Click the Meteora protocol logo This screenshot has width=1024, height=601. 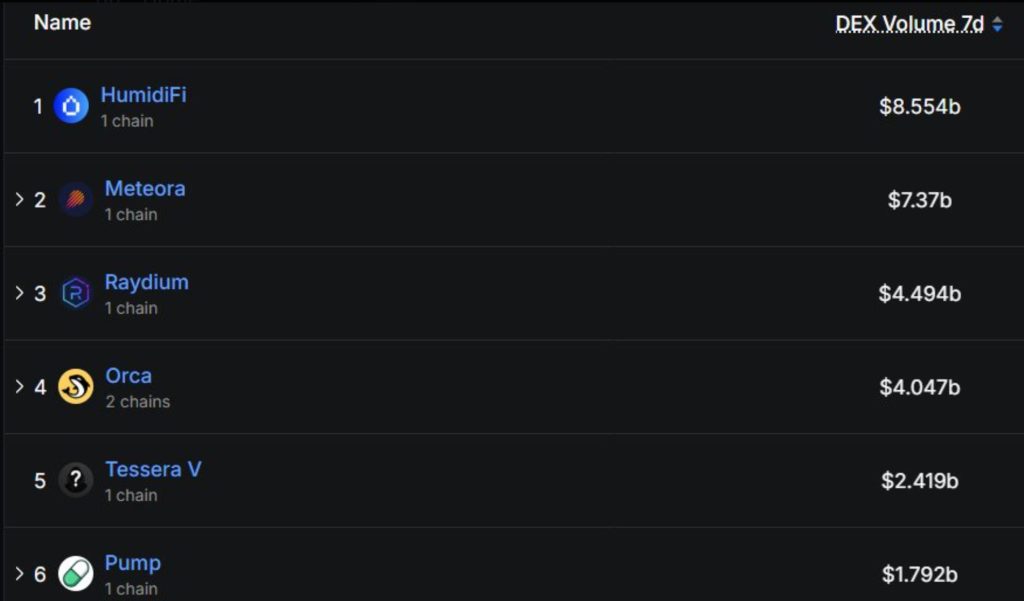[75, 200]
